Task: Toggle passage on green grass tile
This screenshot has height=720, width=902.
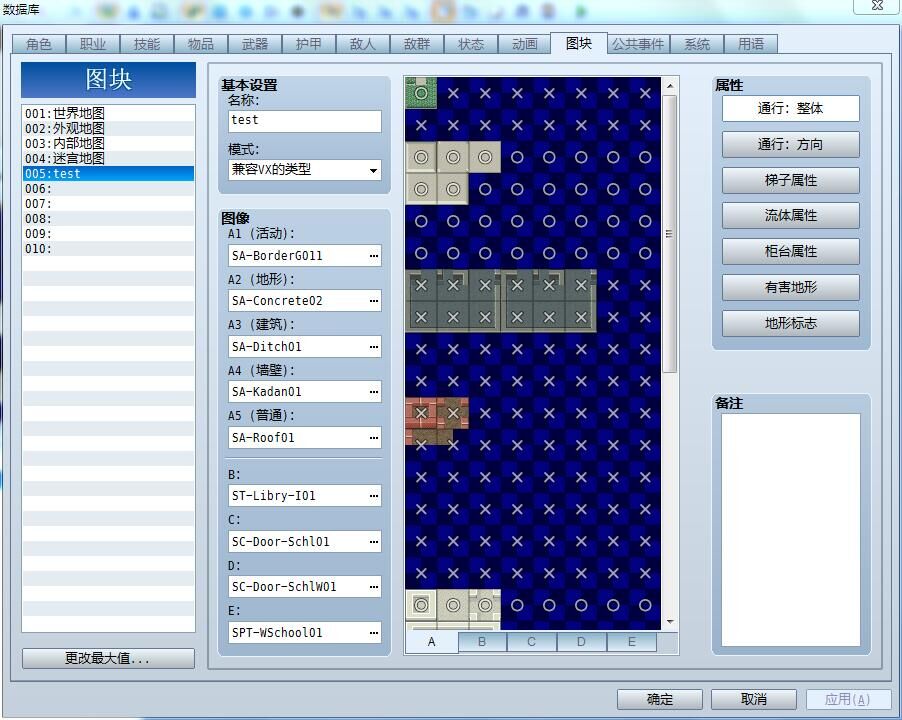Action: (x=421, y=93)
